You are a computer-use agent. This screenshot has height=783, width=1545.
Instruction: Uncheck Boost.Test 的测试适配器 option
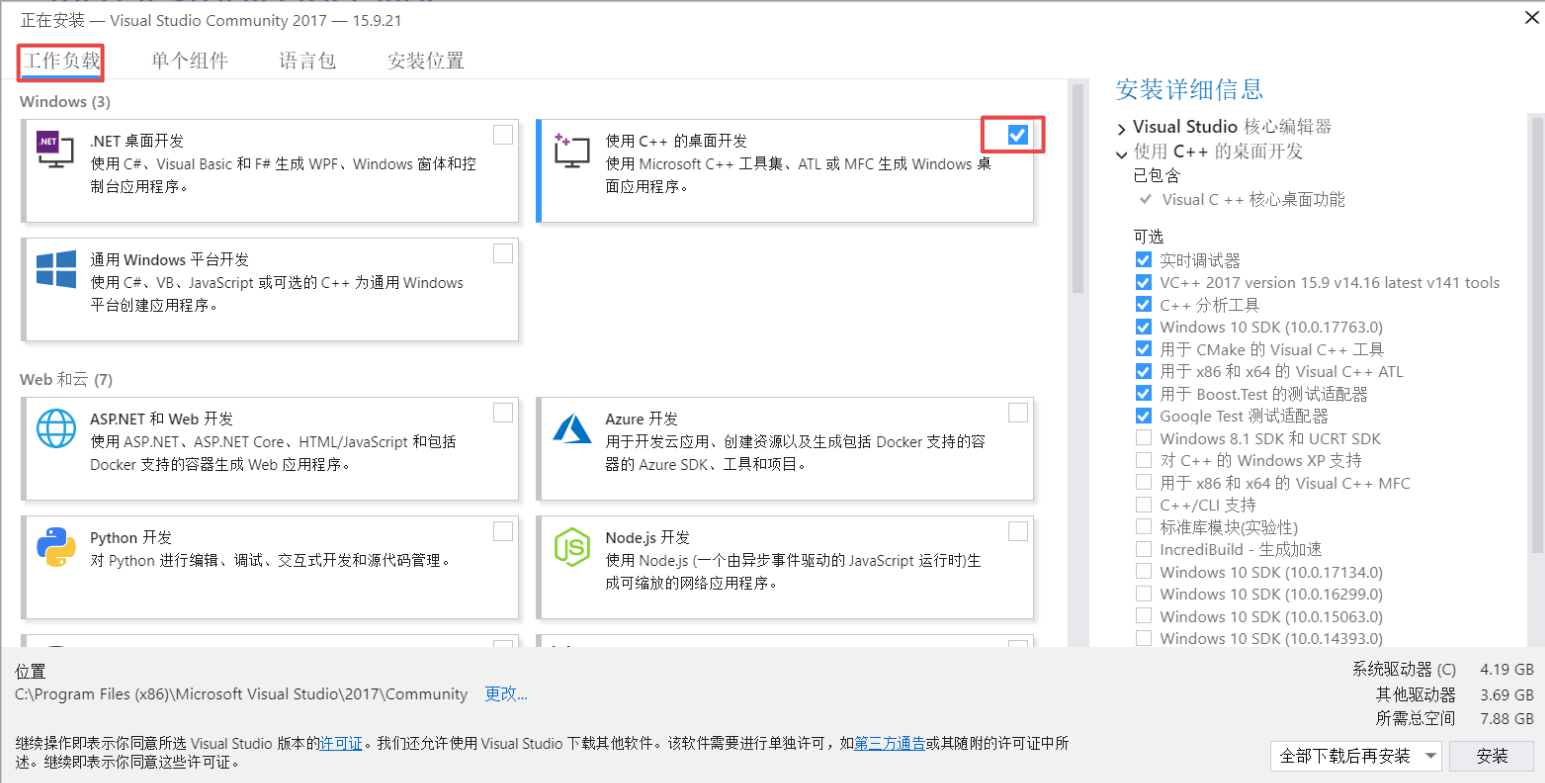pyautogui.click(x=1143, y=393)
